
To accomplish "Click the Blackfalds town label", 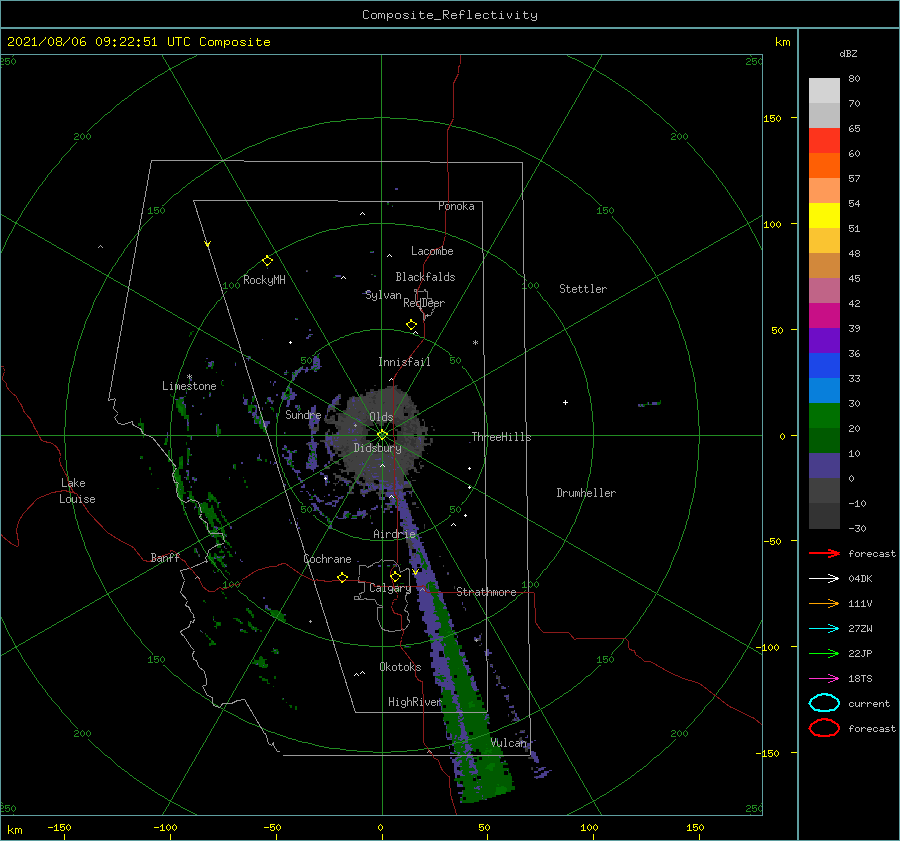I will tap(425, 277).
